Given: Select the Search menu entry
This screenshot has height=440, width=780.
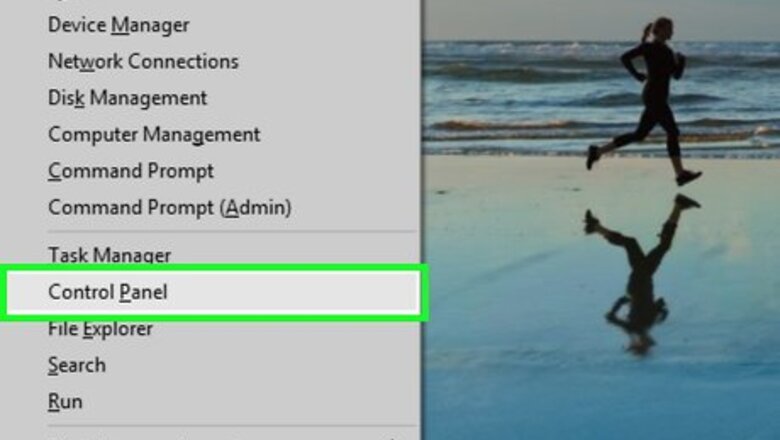Looking at the screenshot, I should (77, 365).
